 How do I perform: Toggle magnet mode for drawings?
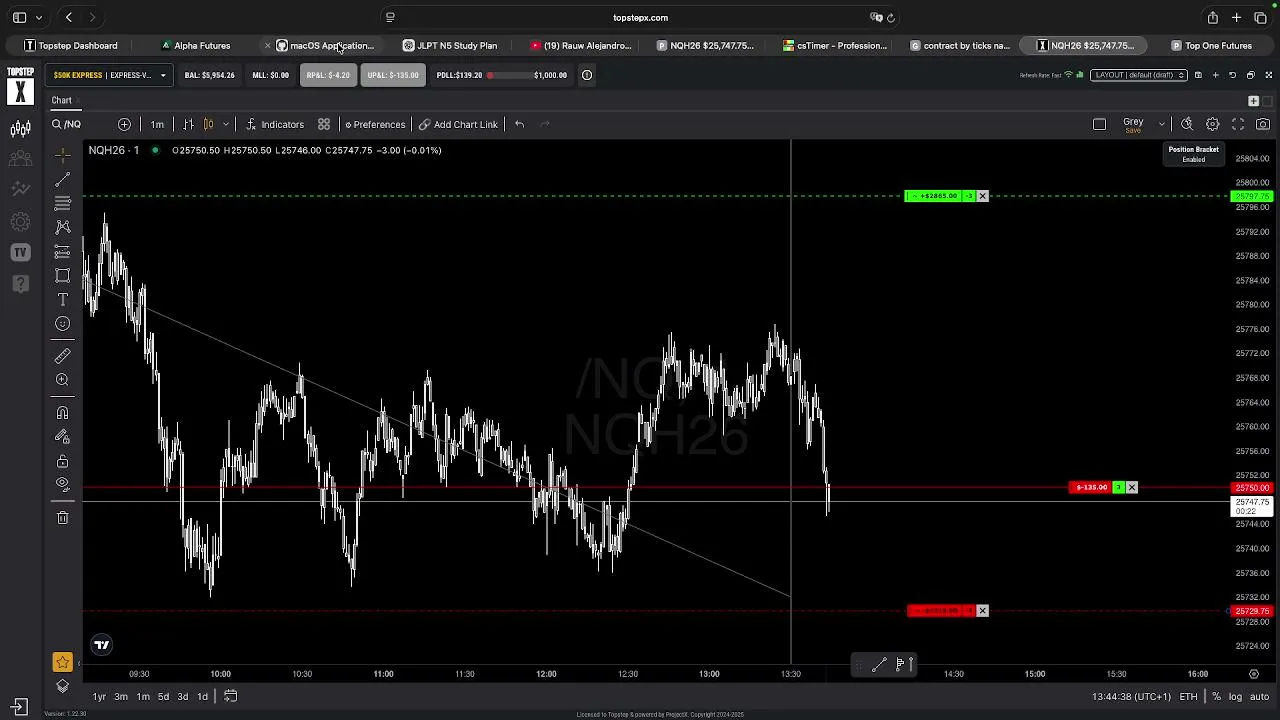62,413
